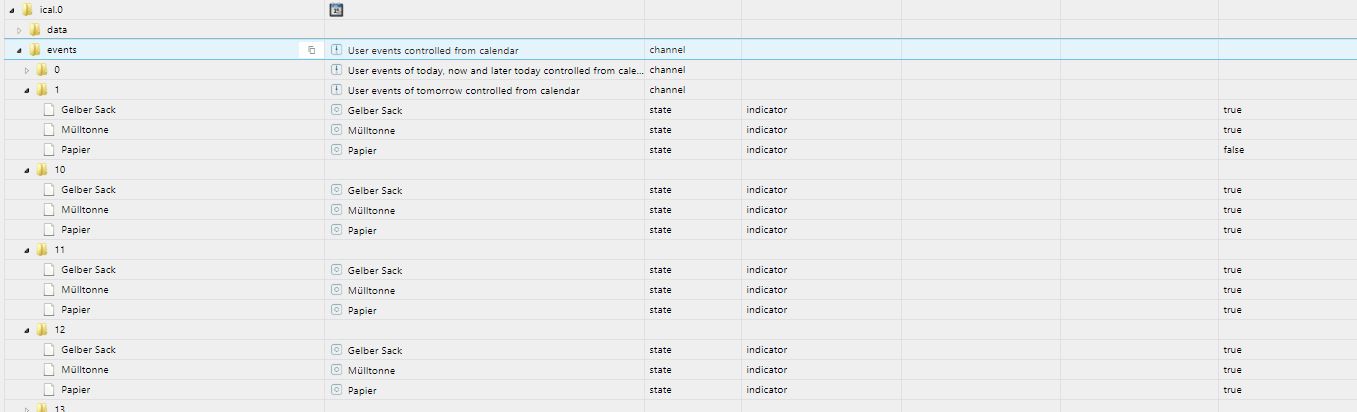This screenshot has width=1357, height=412.
Task: Select the Gelber Sack tree item under folder 11
Action: pyautogui.click(x=88, y=270)
